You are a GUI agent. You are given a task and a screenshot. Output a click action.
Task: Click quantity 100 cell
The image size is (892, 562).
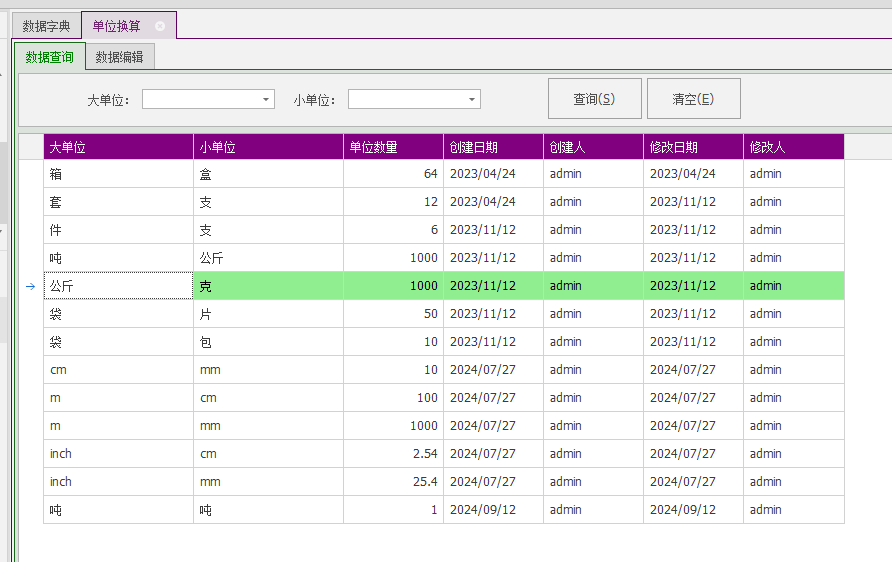click(394, 398)
